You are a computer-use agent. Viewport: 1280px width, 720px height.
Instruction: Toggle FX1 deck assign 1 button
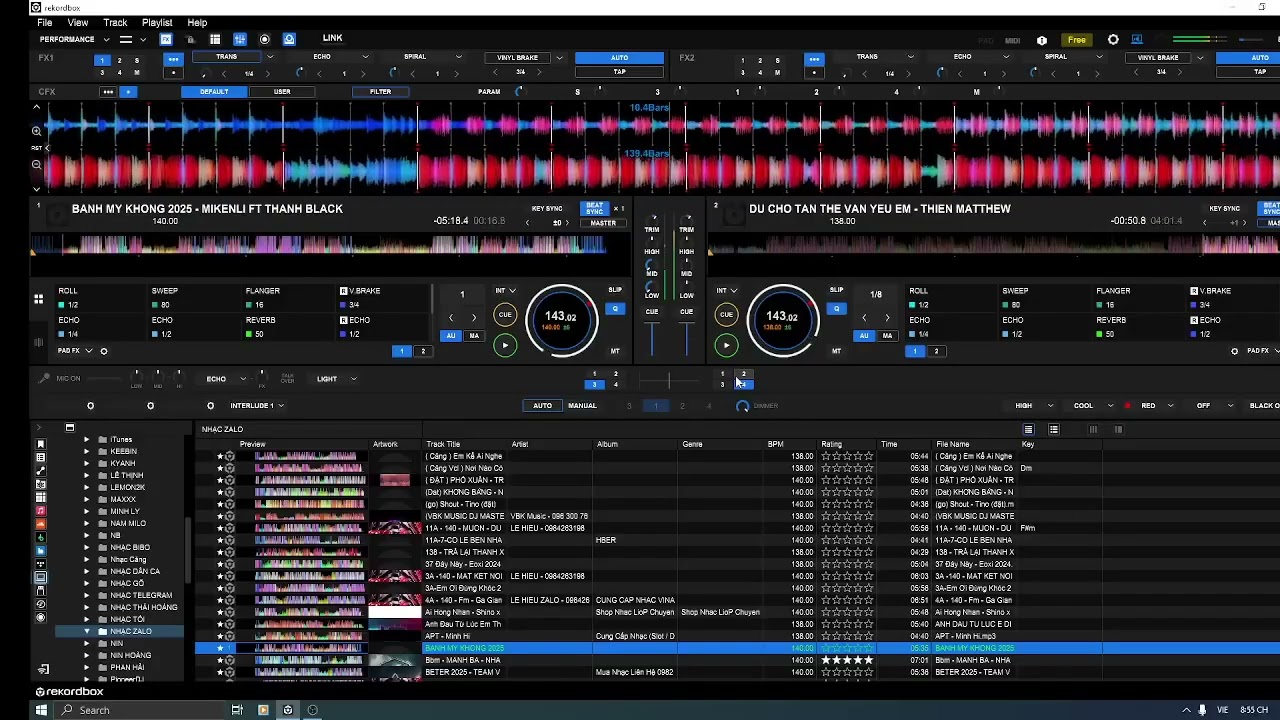101,60
